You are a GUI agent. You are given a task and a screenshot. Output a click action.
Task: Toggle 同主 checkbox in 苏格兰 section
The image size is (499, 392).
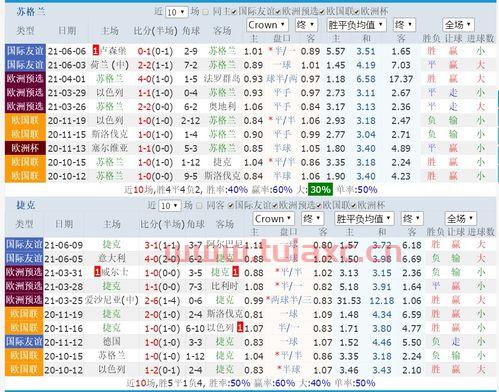pos(206,12)
